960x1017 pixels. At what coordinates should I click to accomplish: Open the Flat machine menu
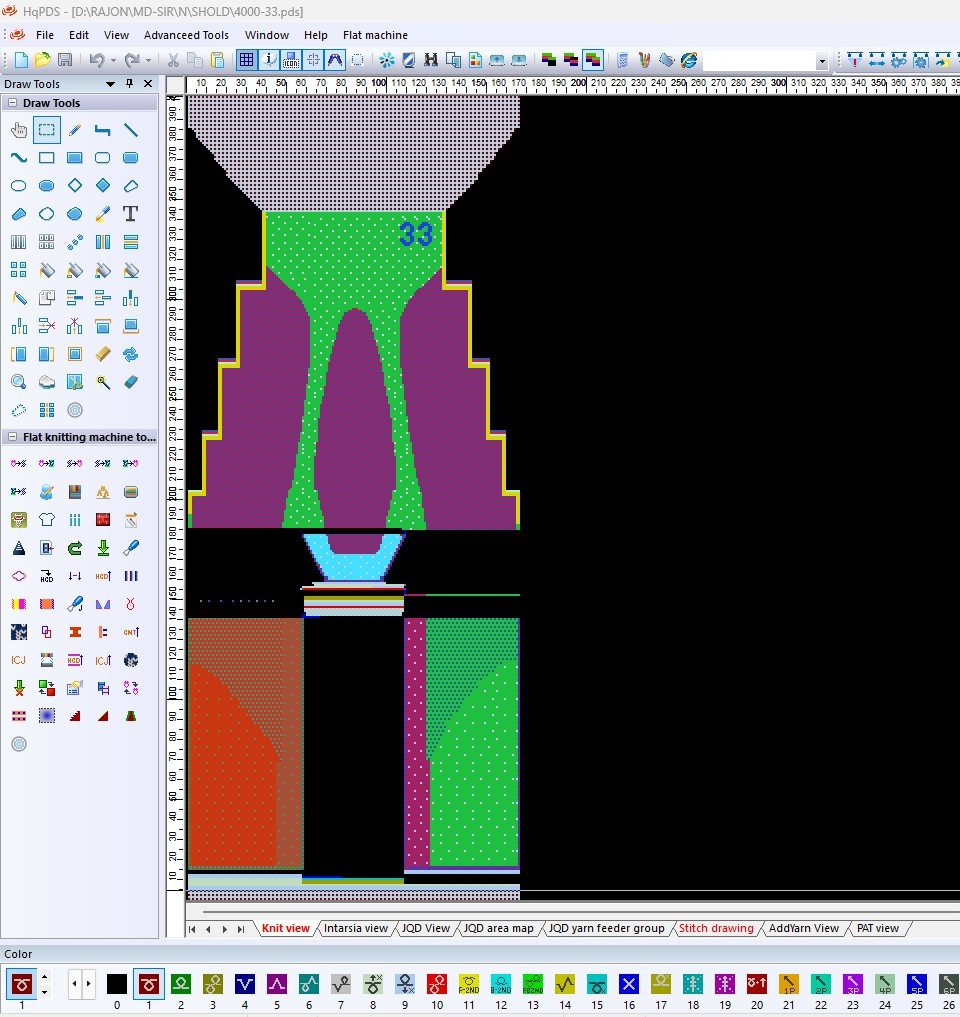pyautogui.click(x=375, y=35)
